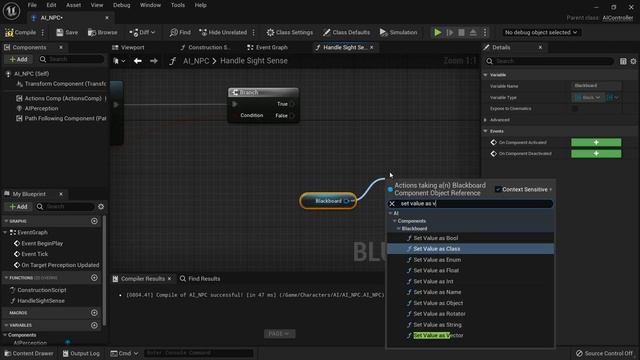
Task: Add new function with plus icon
Action: point(94,278)
